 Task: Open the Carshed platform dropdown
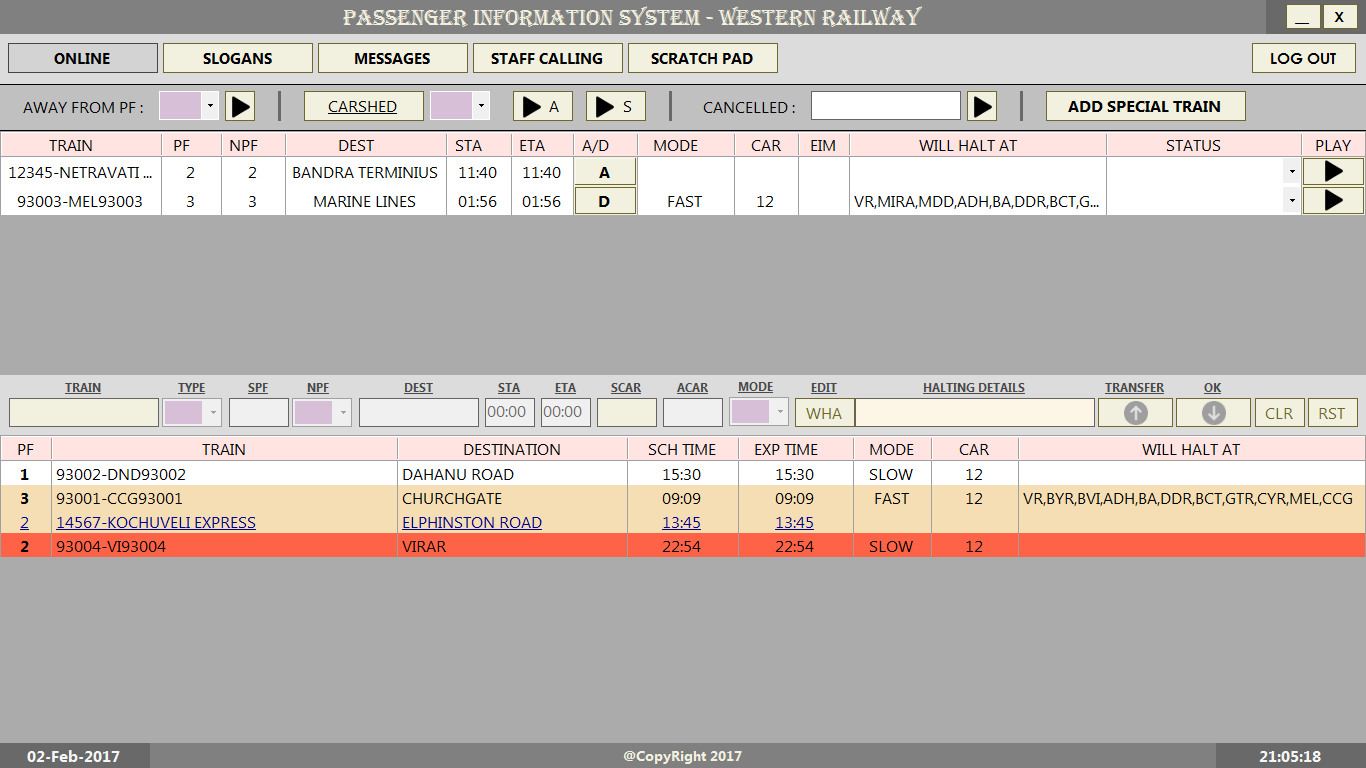point(481,106)
